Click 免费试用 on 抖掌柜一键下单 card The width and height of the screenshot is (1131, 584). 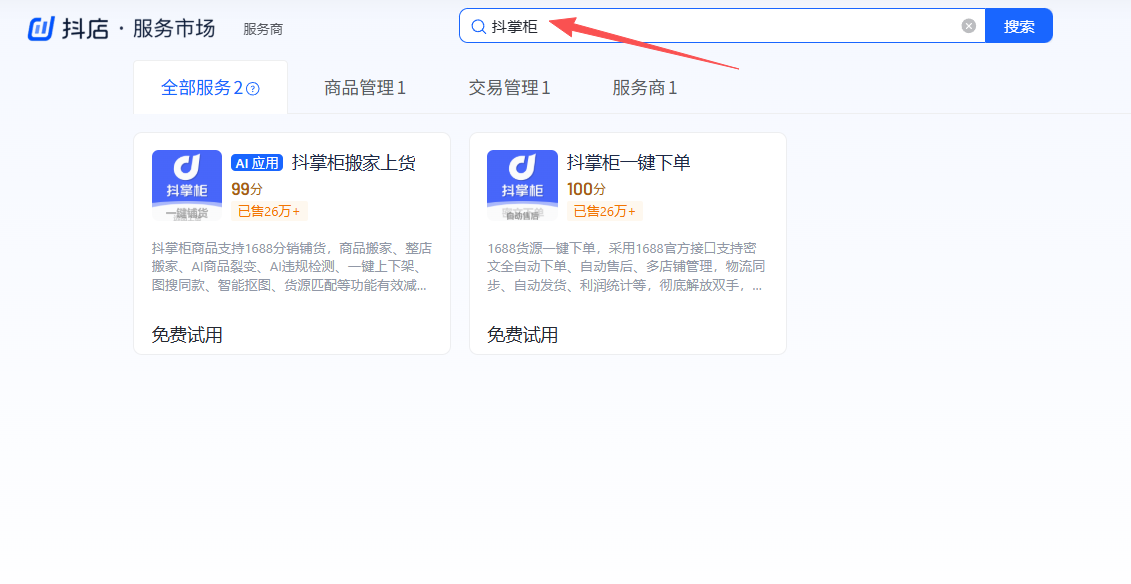[522, 335]
